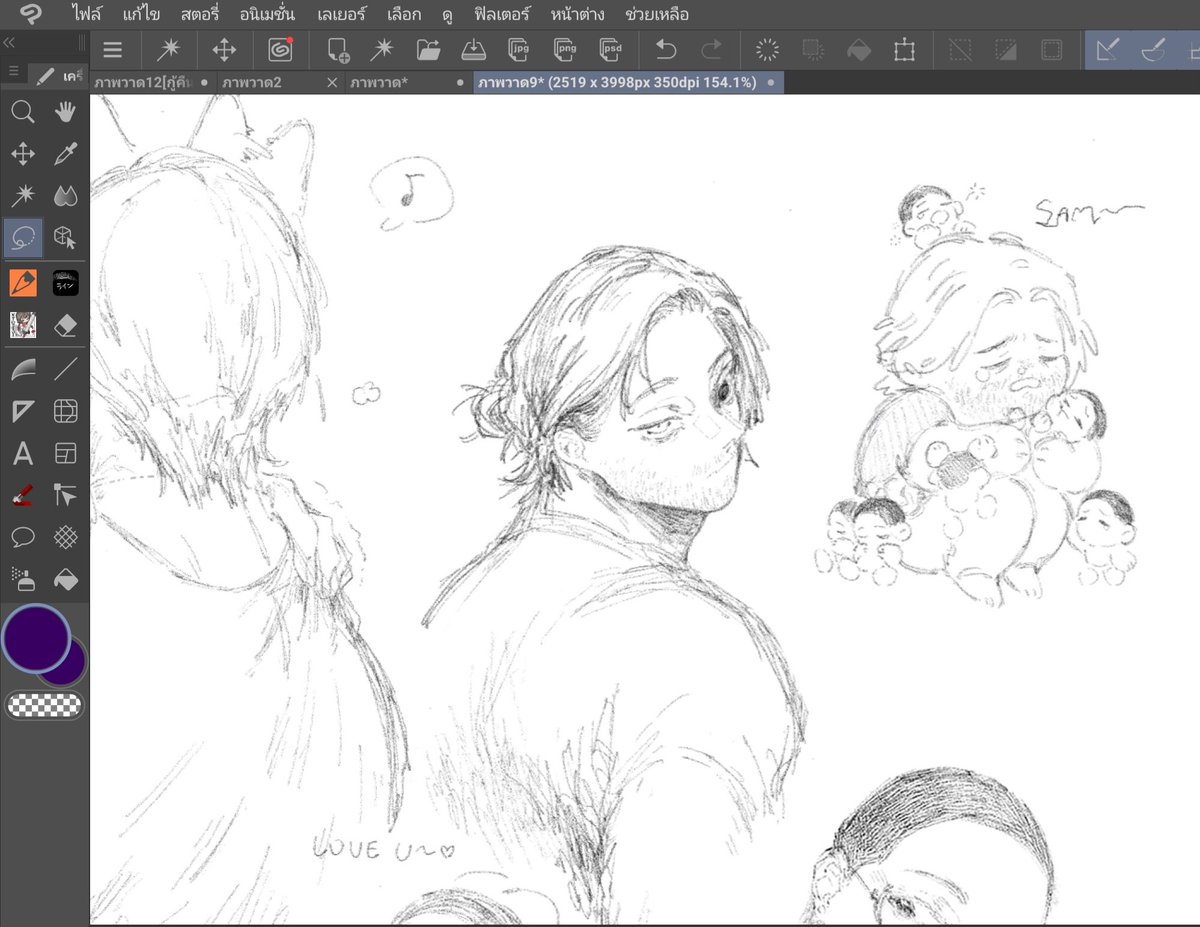1200x927 pixels.
Task: Click the sparkle icon beside the New icon
Action: click(382, 50)
